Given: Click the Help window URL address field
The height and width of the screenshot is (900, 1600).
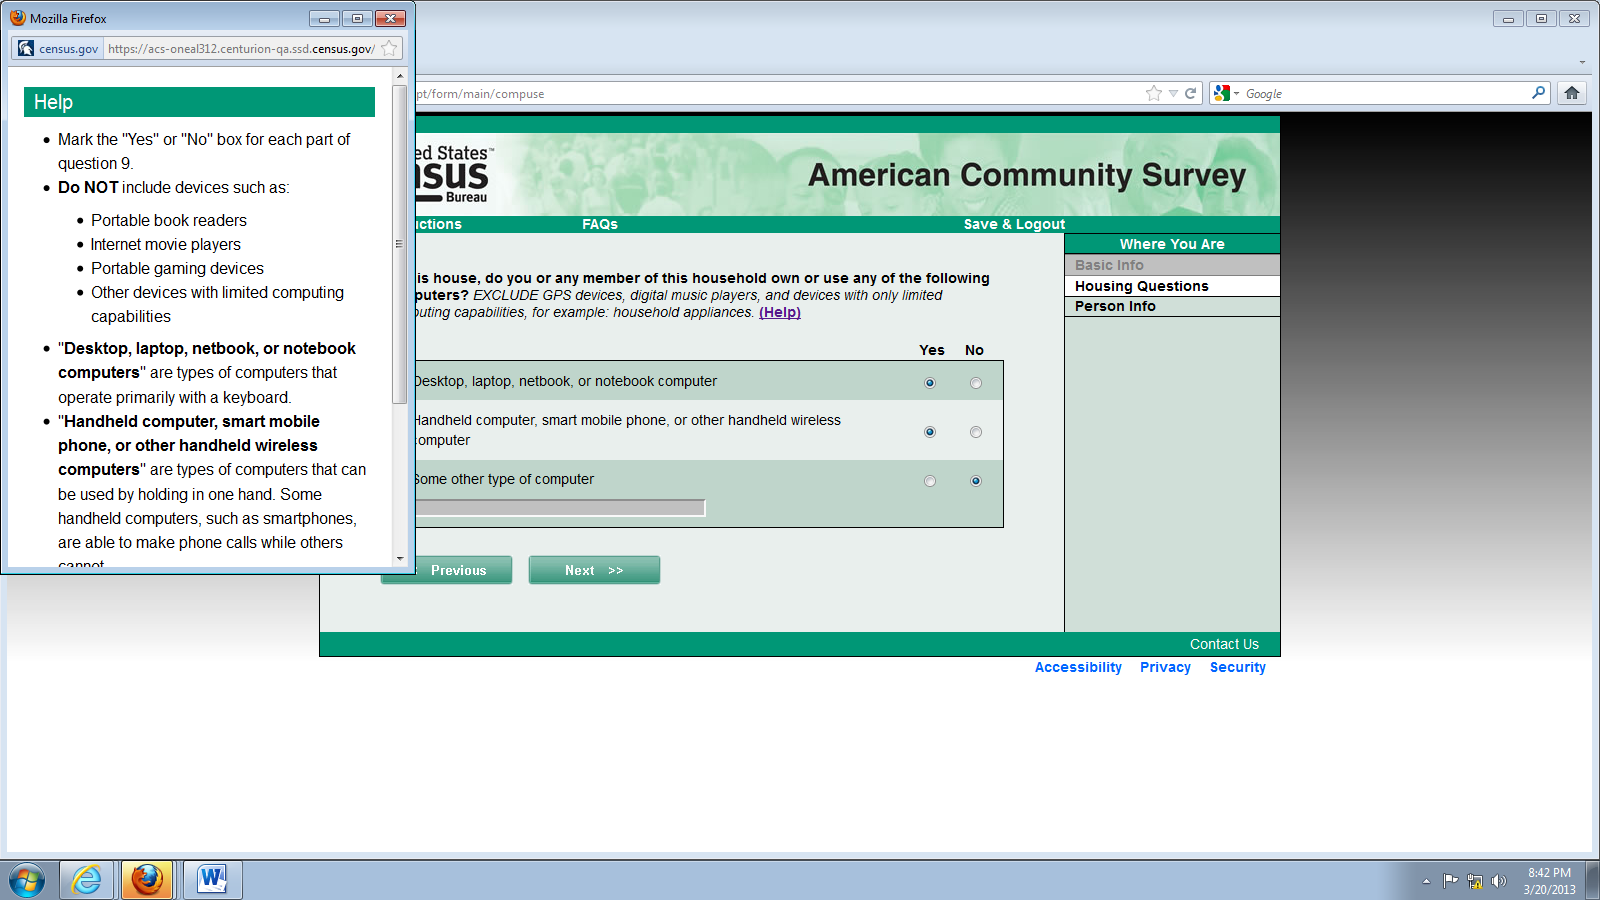Looking at the screenshot, I should [241, 48].
